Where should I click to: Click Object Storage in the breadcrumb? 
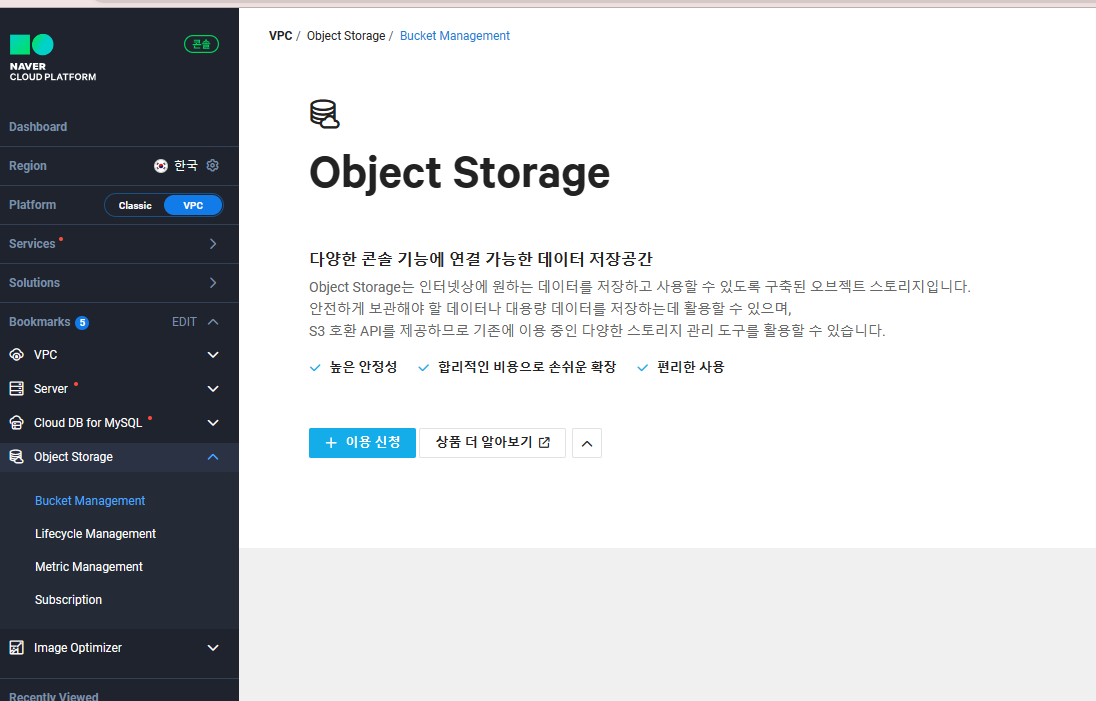click(x=346, y=36)
